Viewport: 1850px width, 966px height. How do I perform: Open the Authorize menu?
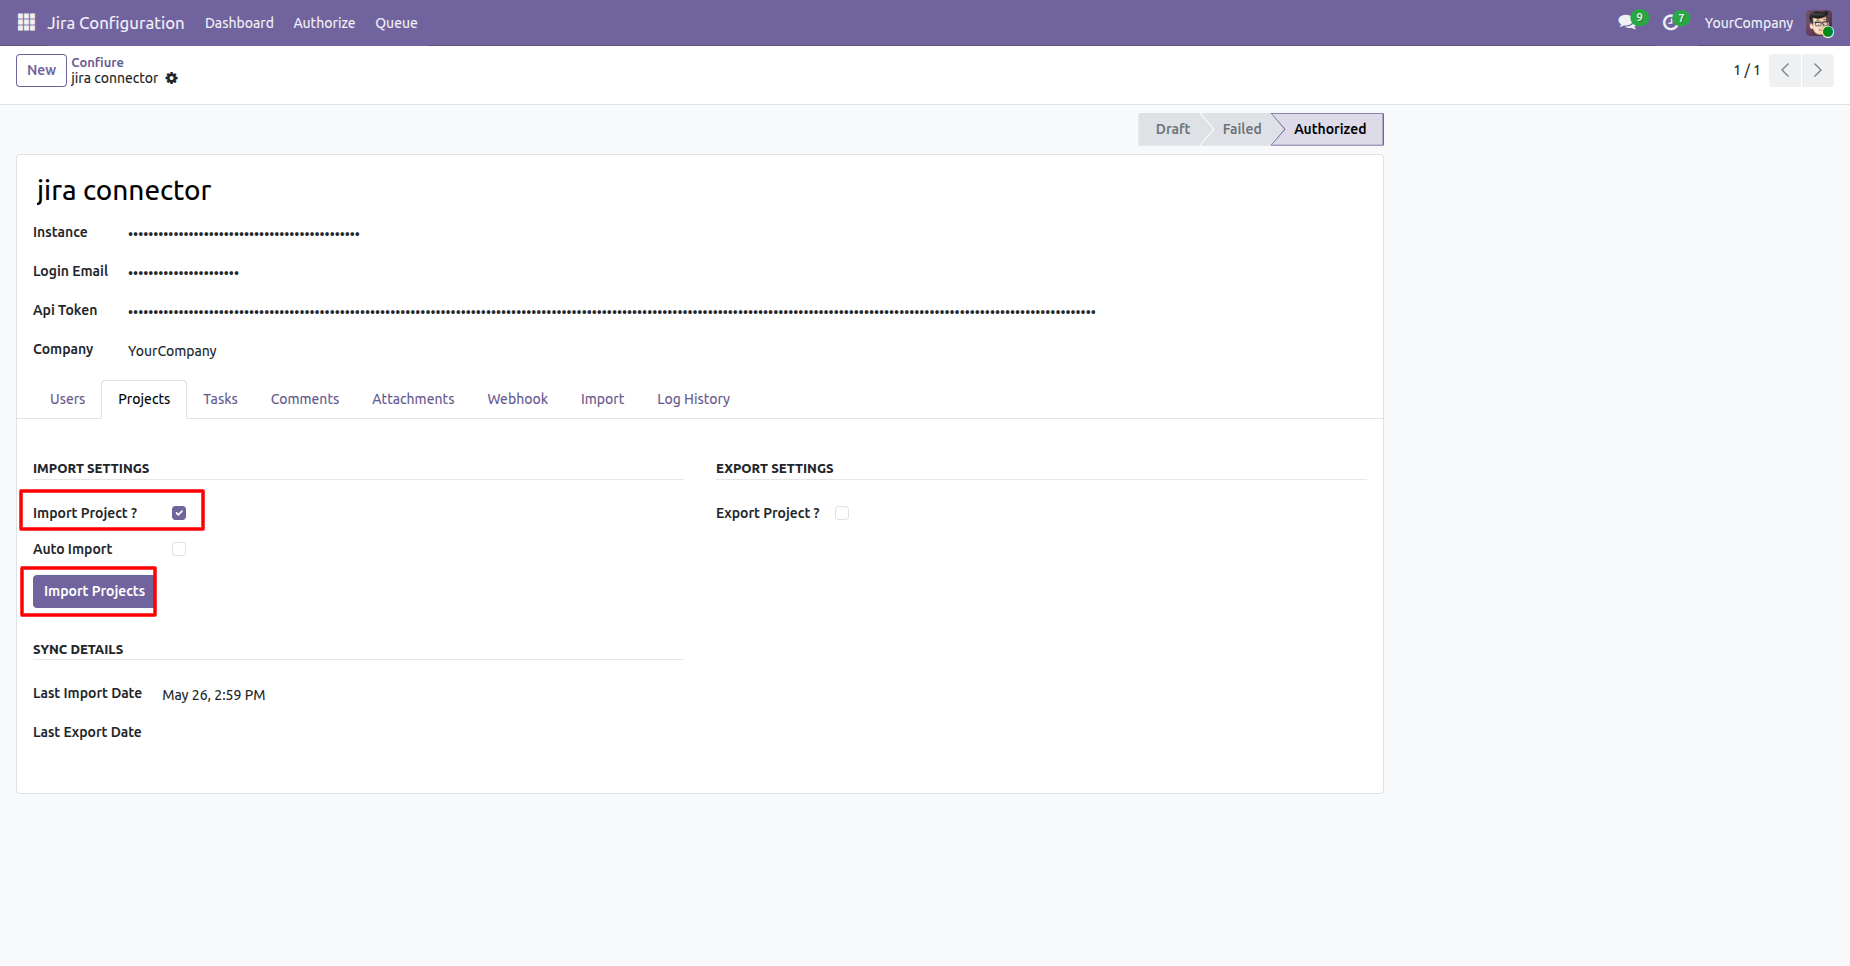pos(324,23)
